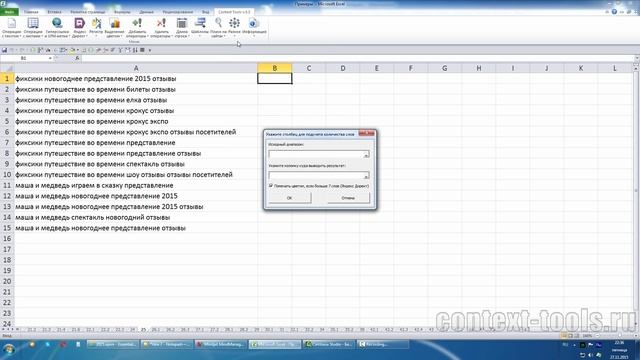Switch to the Данные (Data) ribbon tab
The height and width of the screenshot is (360, 640).
tap(147, 12)
